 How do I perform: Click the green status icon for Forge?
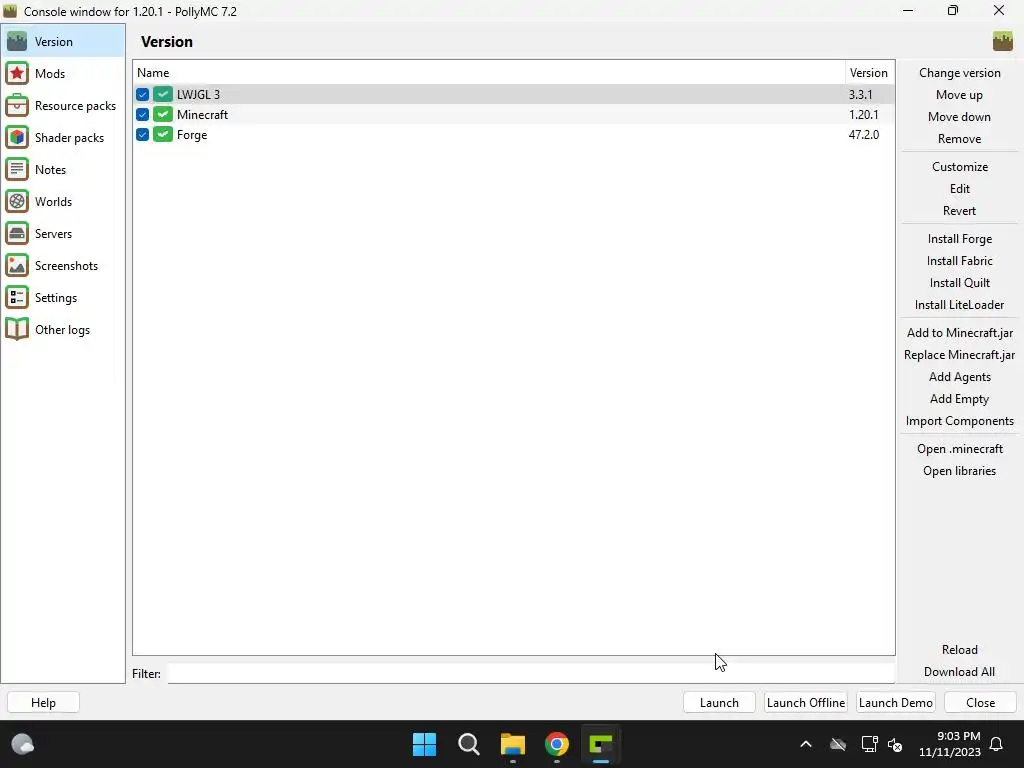pyautogui.click(x=163, y=135)
